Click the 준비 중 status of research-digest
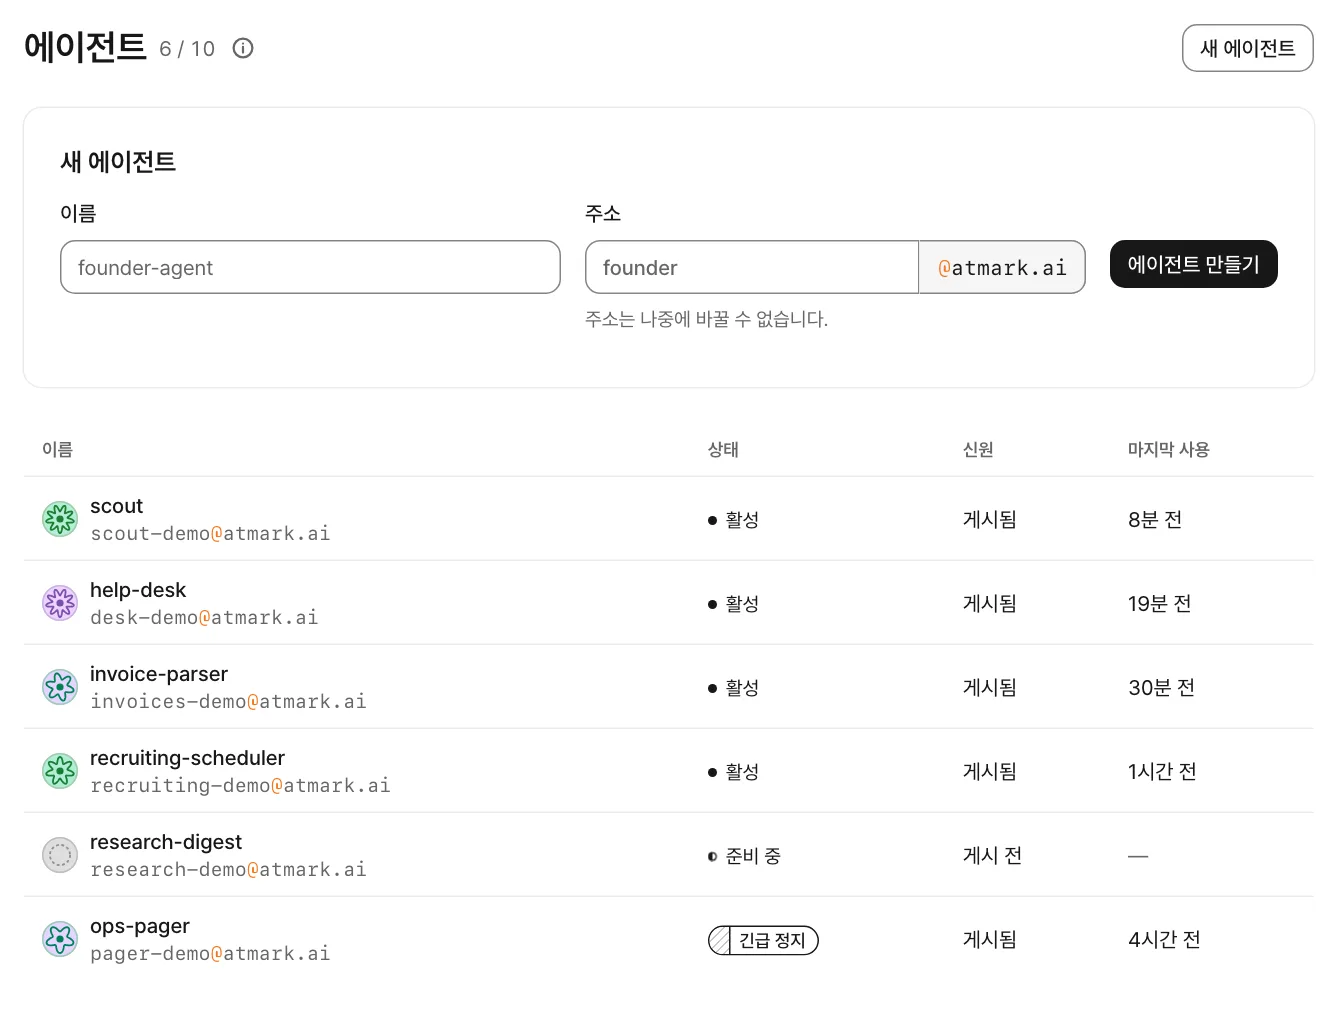The image size is (1338, 1029). tap(744, 856)
